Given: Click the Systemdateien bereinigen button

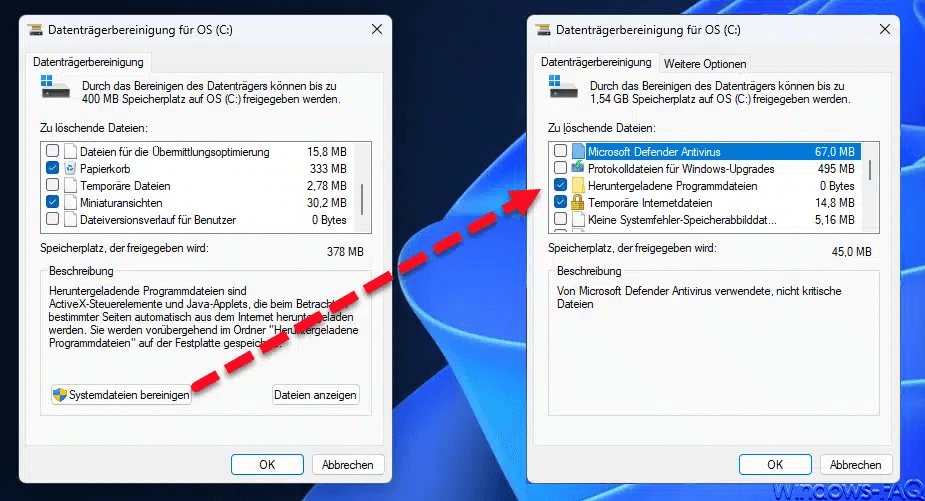Looking at the screenshot, I should click(121, 395).
